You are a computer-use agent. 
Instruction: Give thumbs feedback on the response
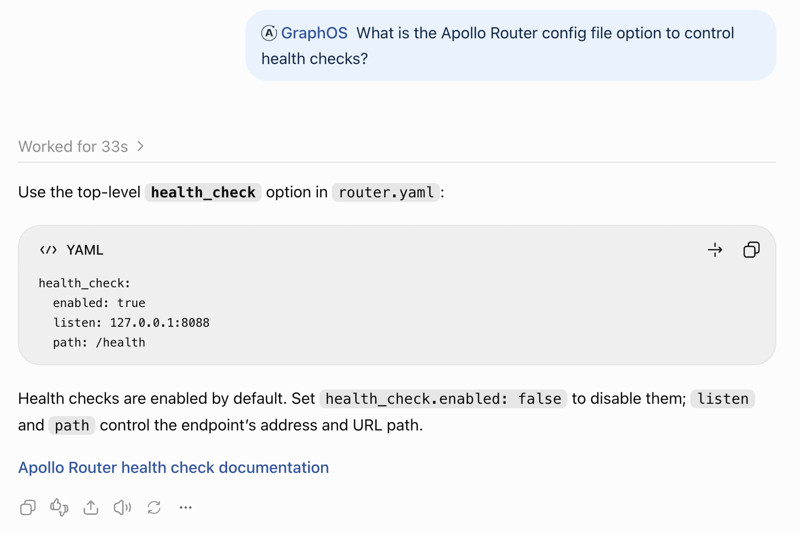[x=59, y=507]
